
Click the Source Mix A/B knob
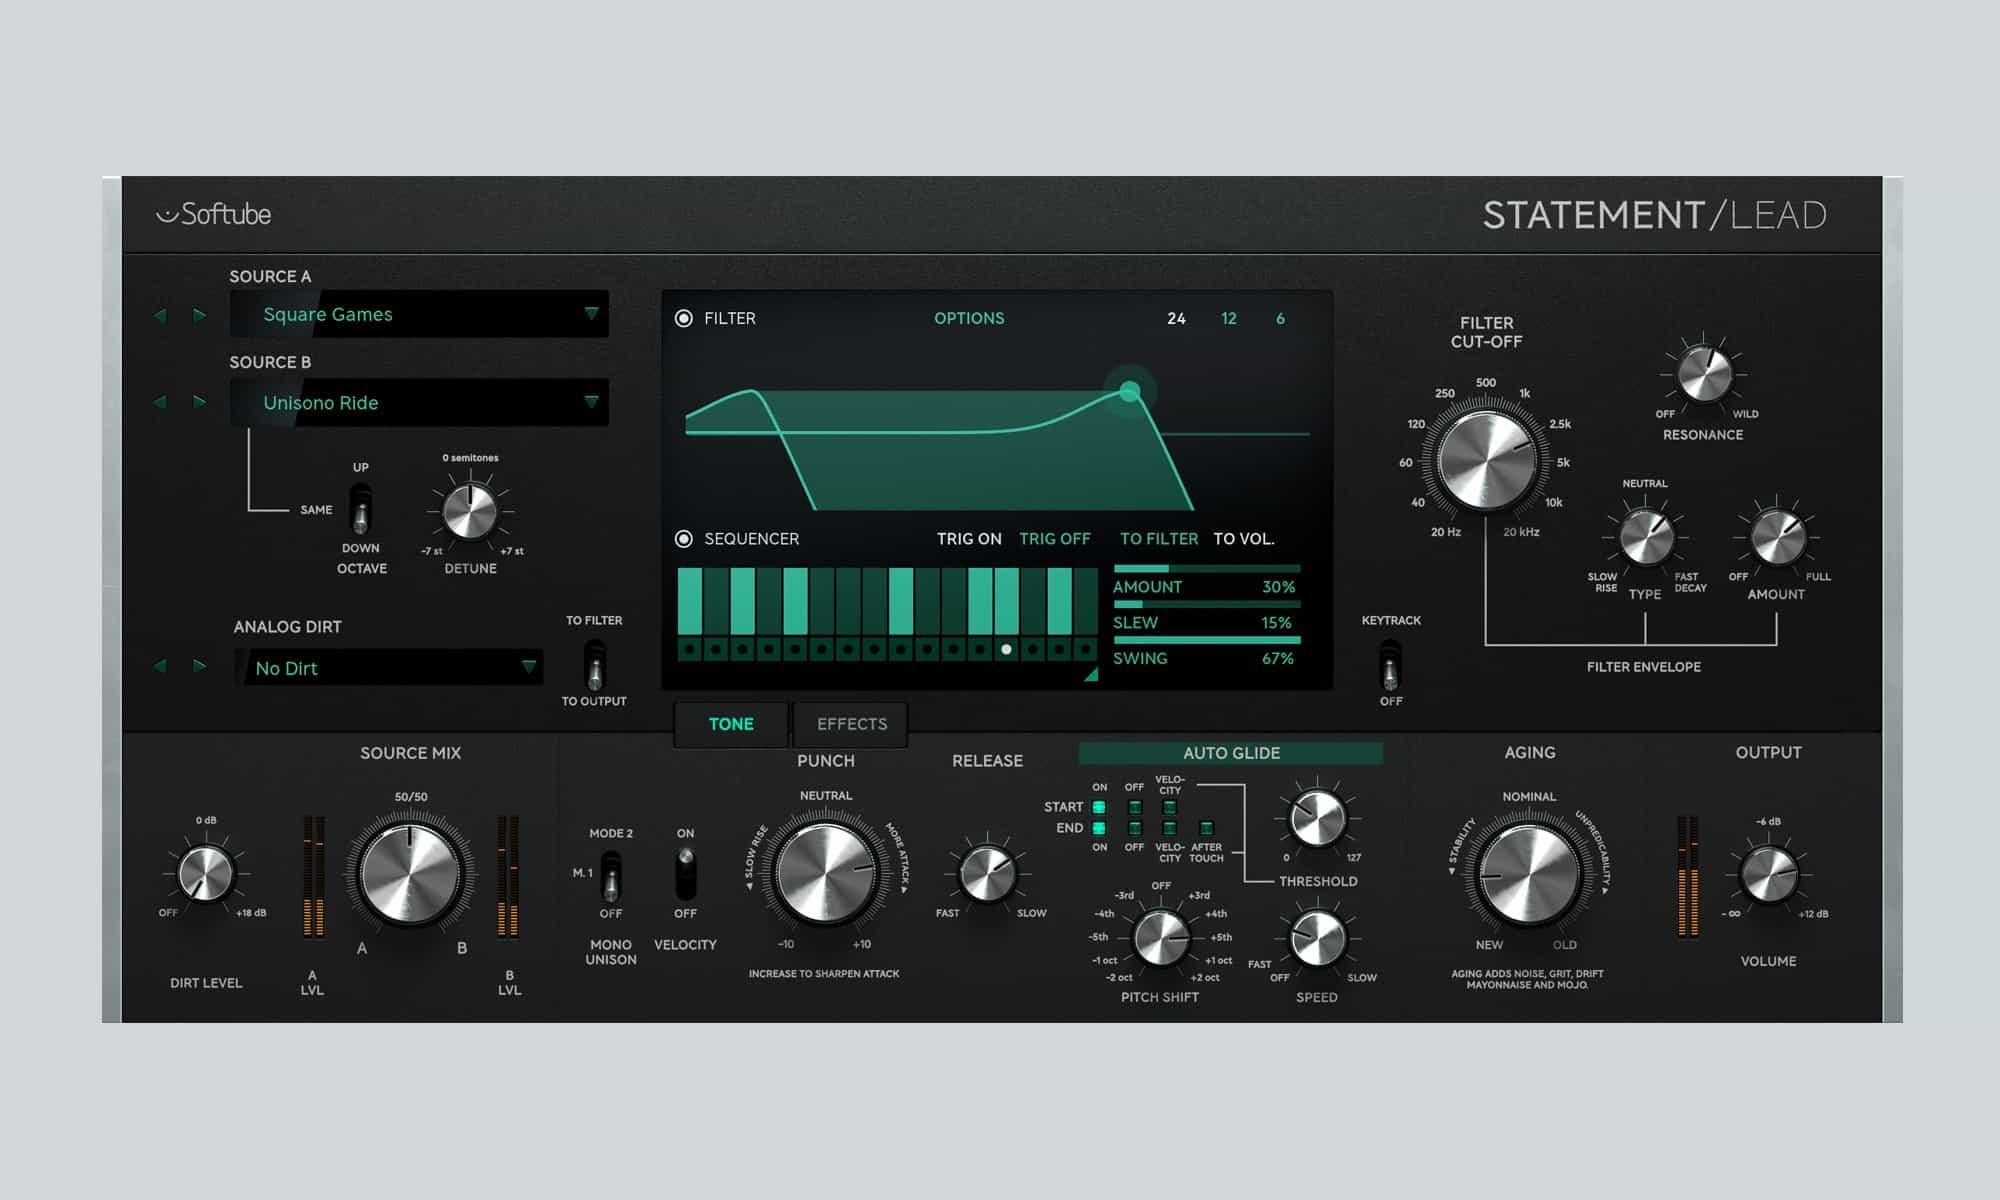click(410, 873)
